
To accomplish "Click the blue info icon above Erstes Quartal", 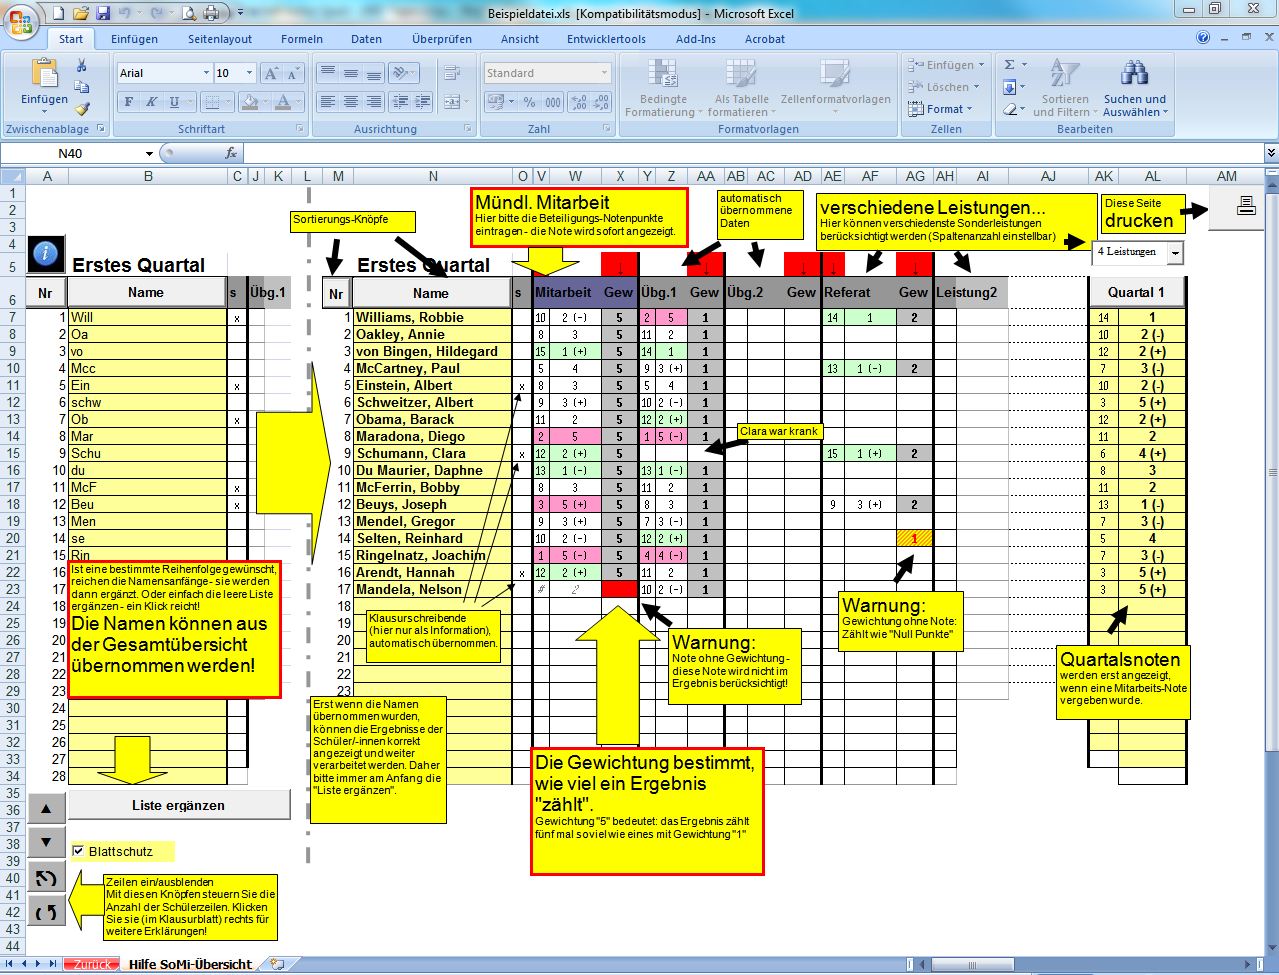I will pyautogui.click(x=44, y=253).
